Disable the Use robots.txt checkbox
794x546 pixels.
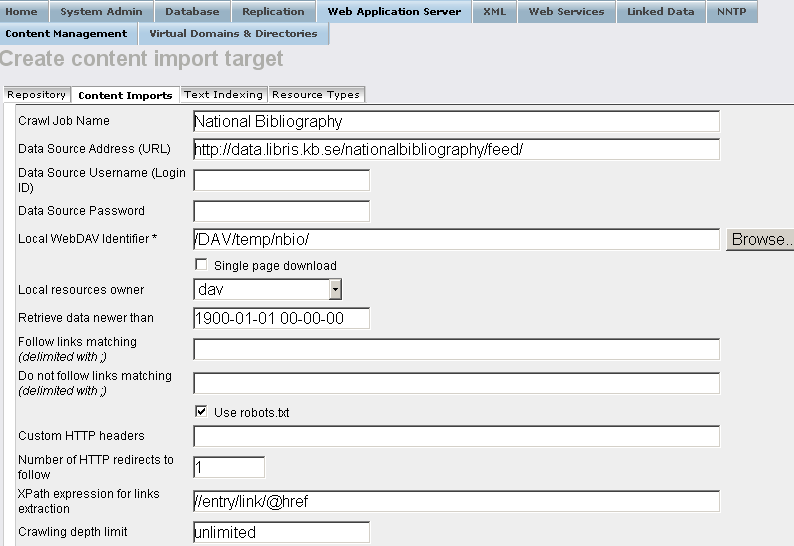pyautogui.click(x=201, y=411)
